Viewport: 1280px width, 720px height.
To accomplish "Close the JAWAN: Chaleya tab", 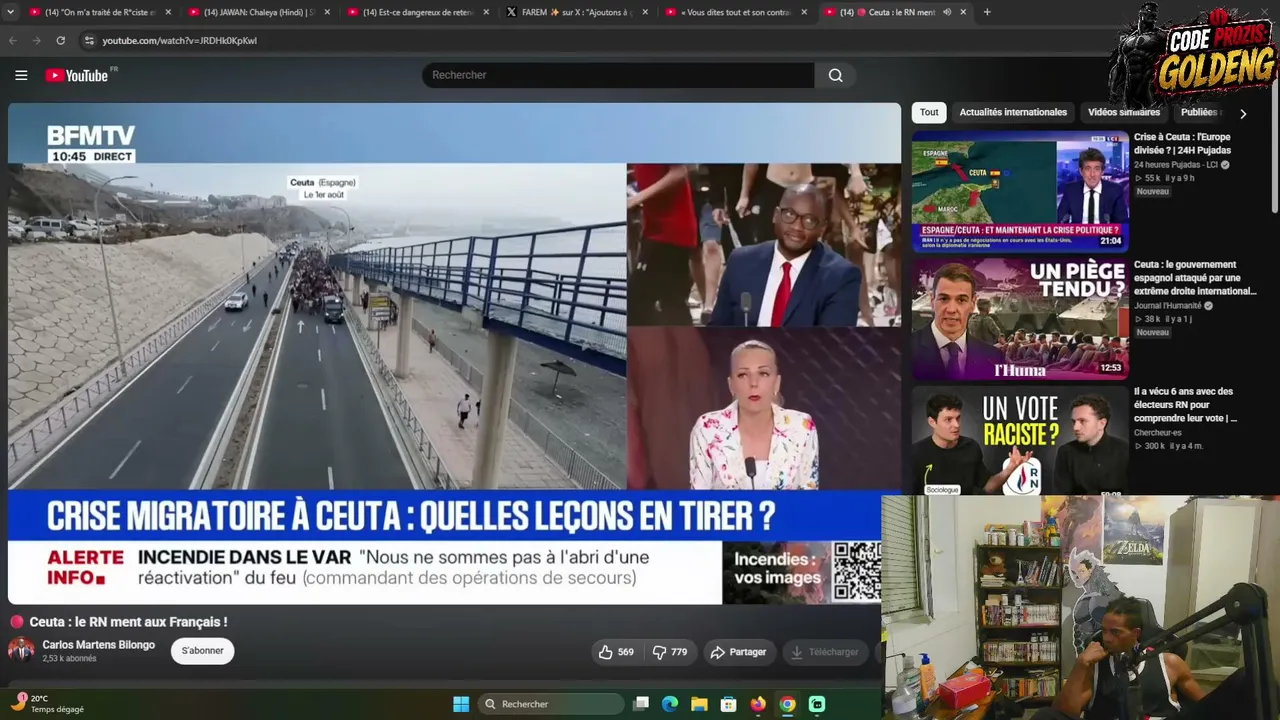I will [327, 12].
